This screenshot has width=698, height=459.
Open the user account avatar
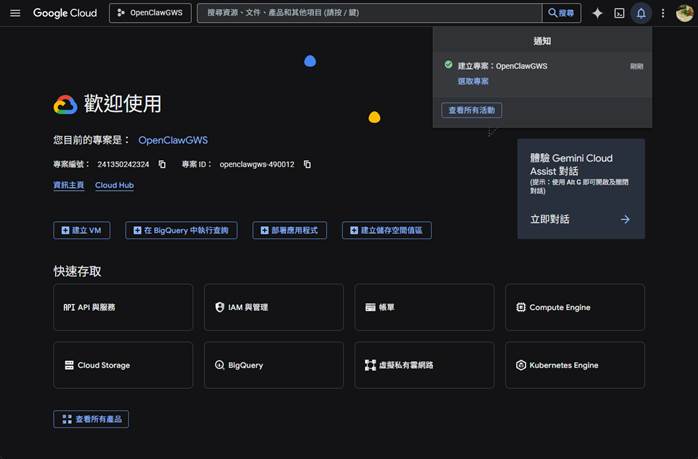[x=684, y=13]
